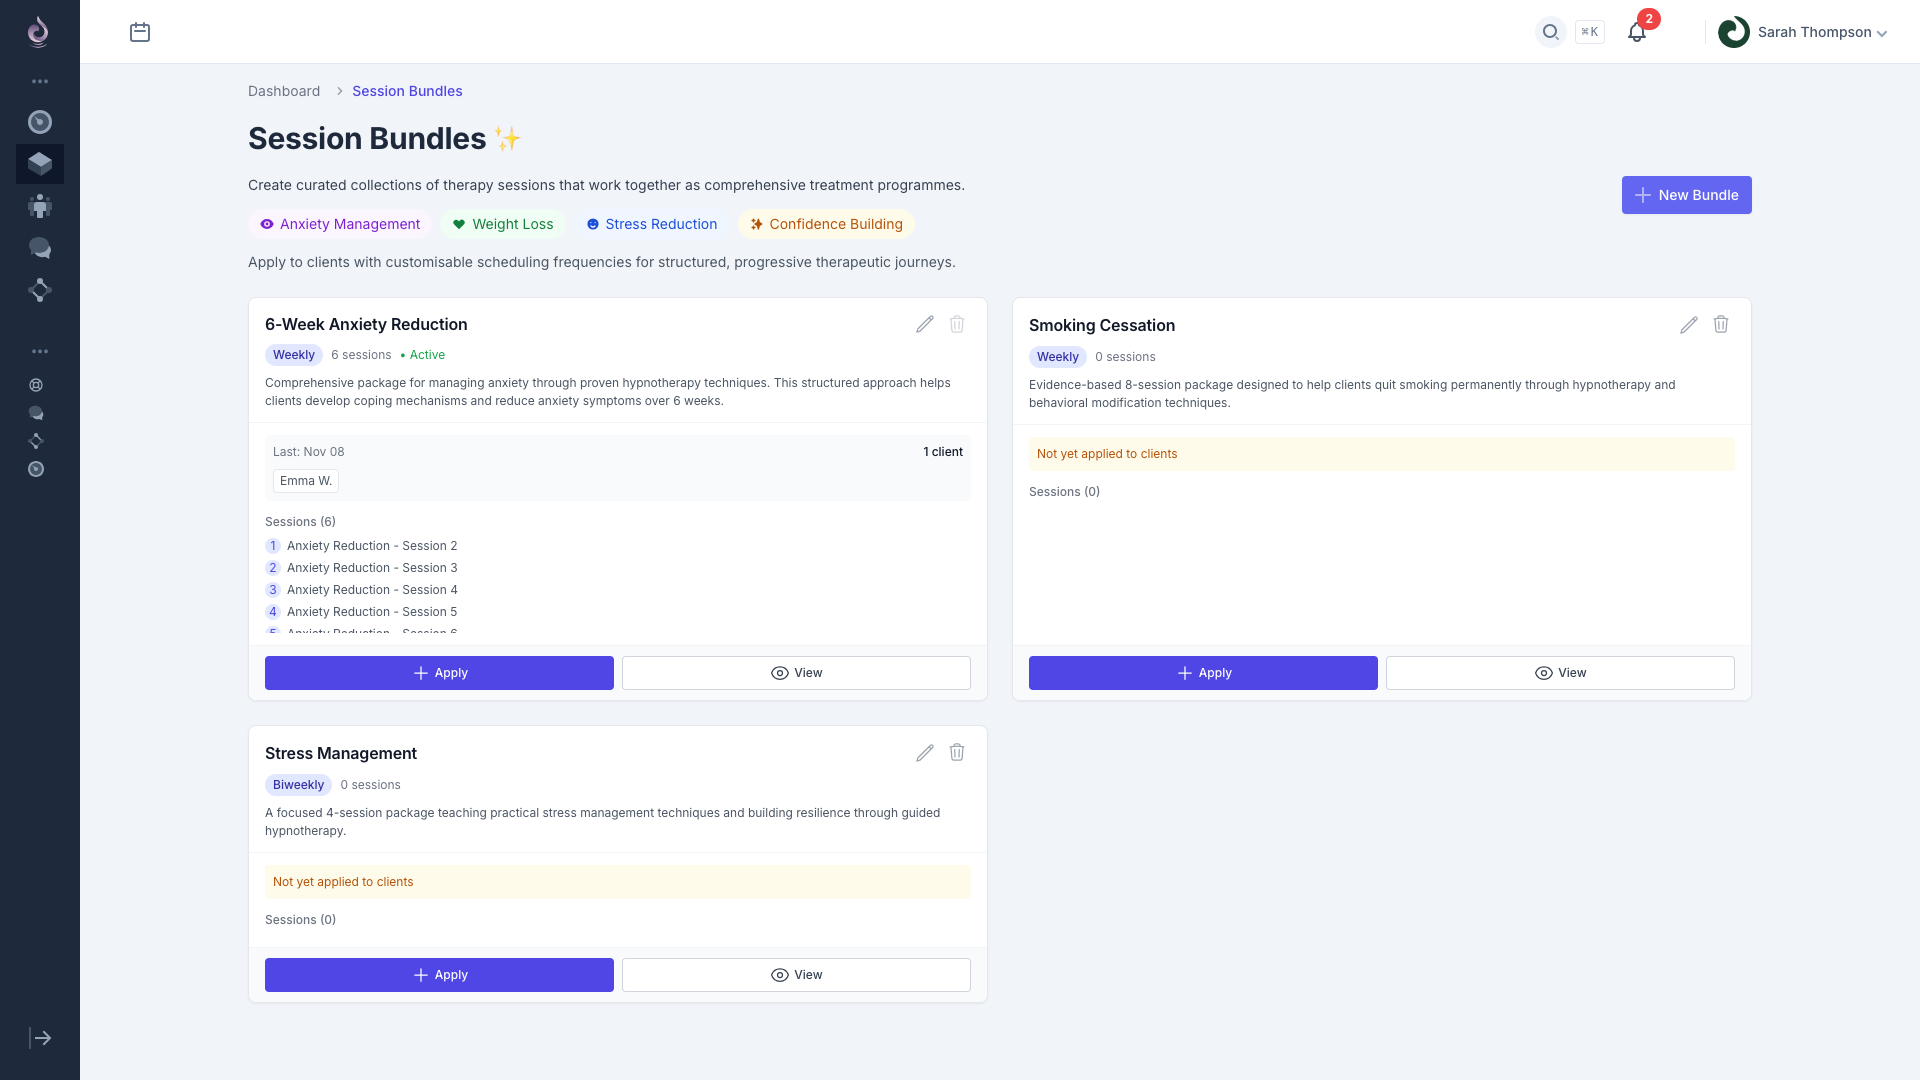This screenshot has width=1920, height=1080.
Task: Delete the Smoking Cessation bundle
Action: tap(1720, 324)
